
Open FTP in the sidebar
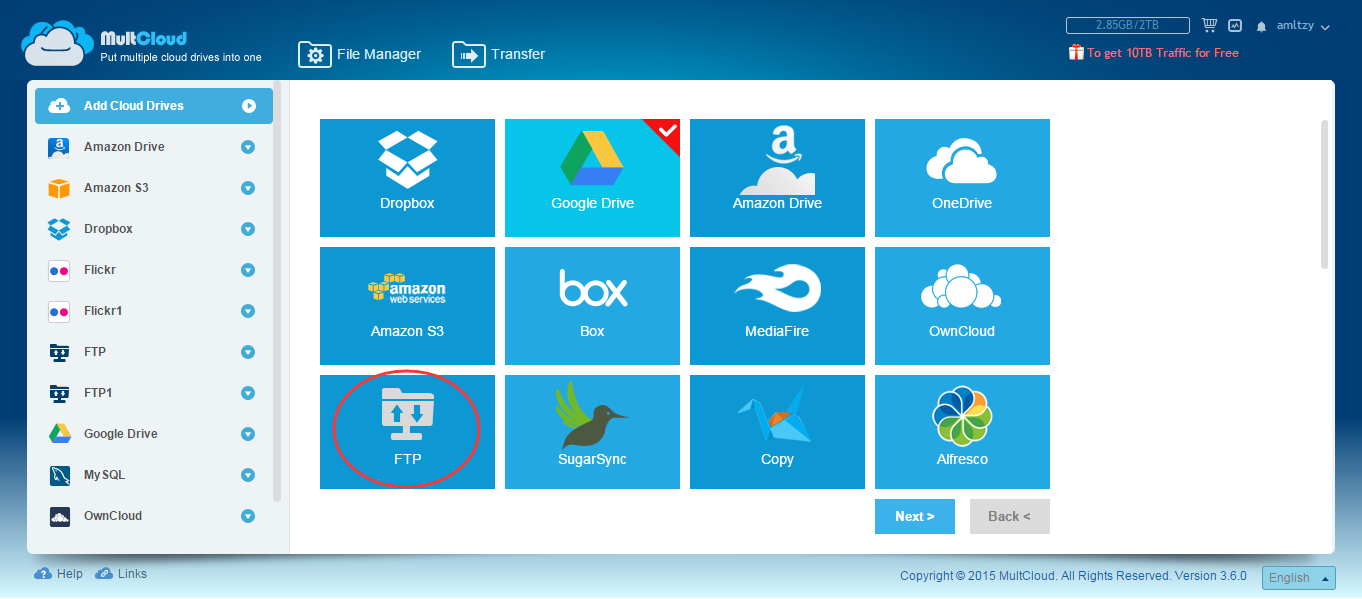153,352
